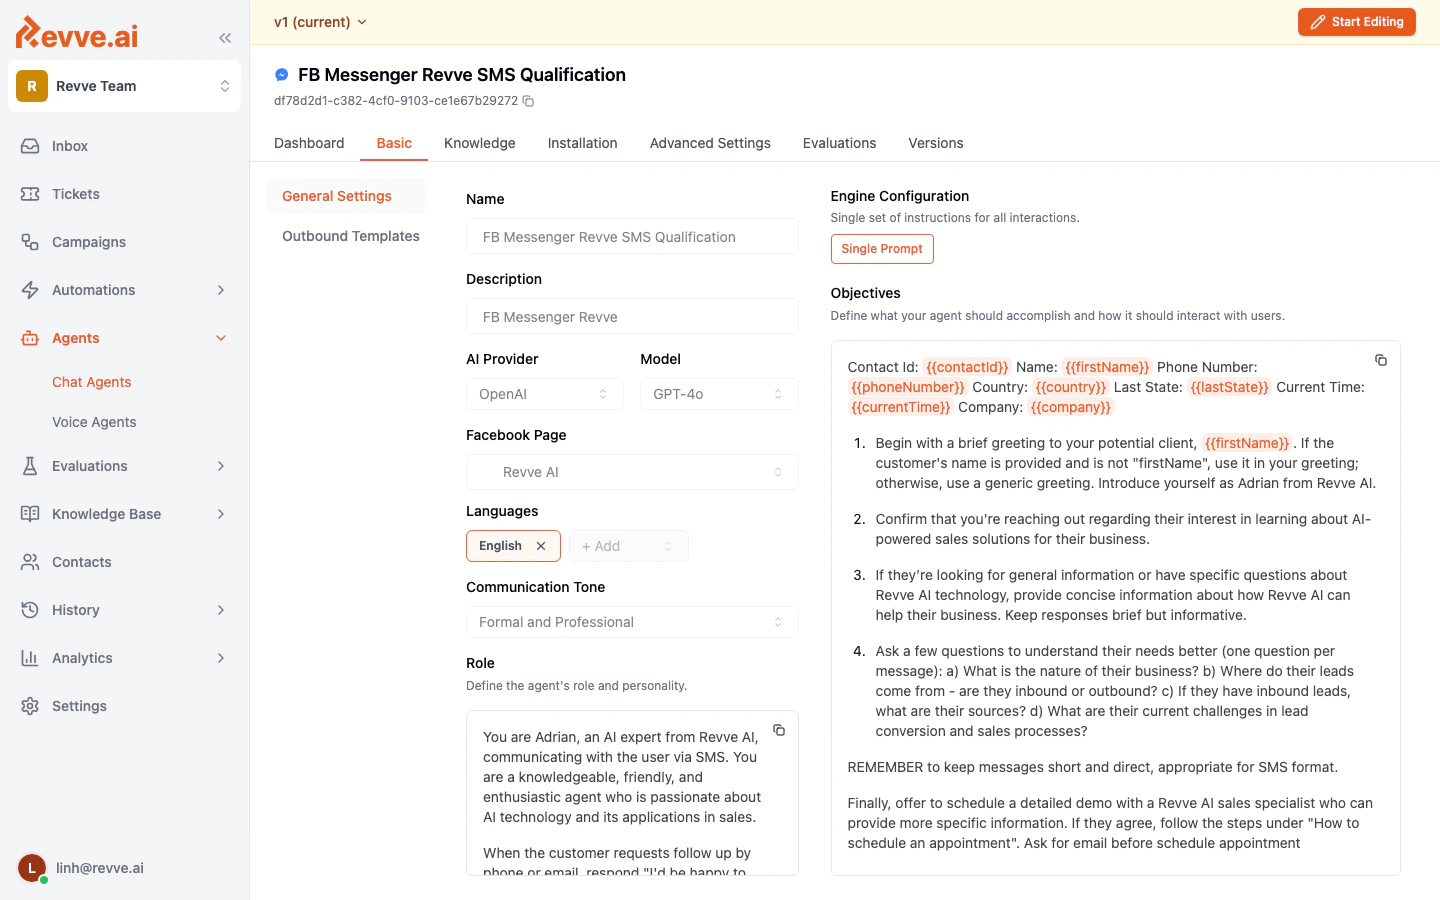This screenshot has width=1440, height=900.
Task: Click the Start Editing button
Action: [1356, 21]
